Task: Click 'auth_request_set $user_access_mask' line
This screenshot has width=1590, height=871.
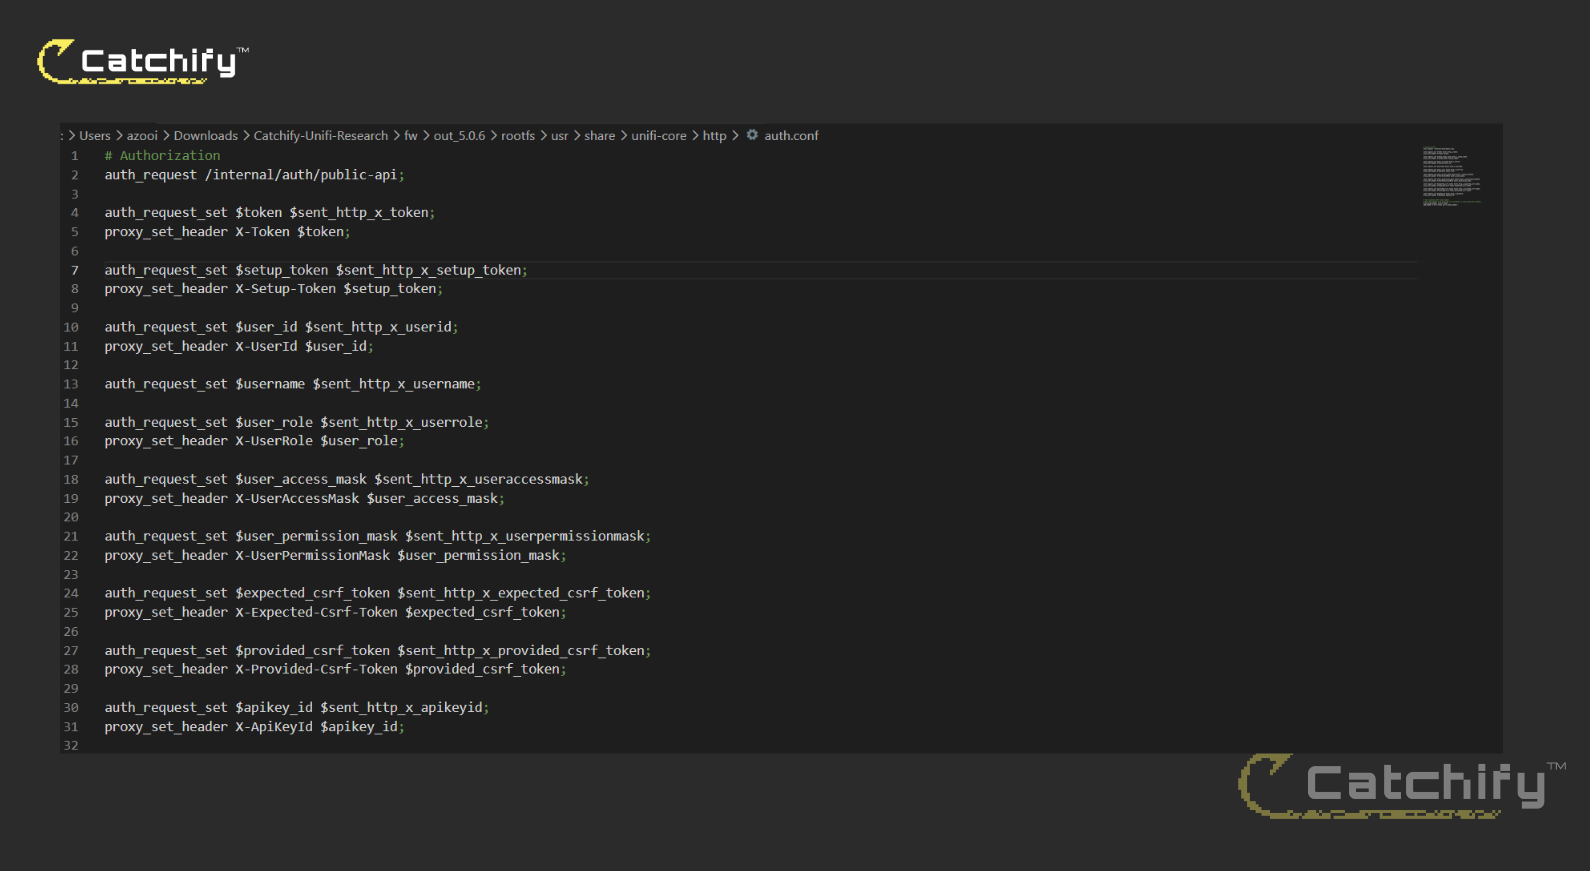Action: (347, 480)
